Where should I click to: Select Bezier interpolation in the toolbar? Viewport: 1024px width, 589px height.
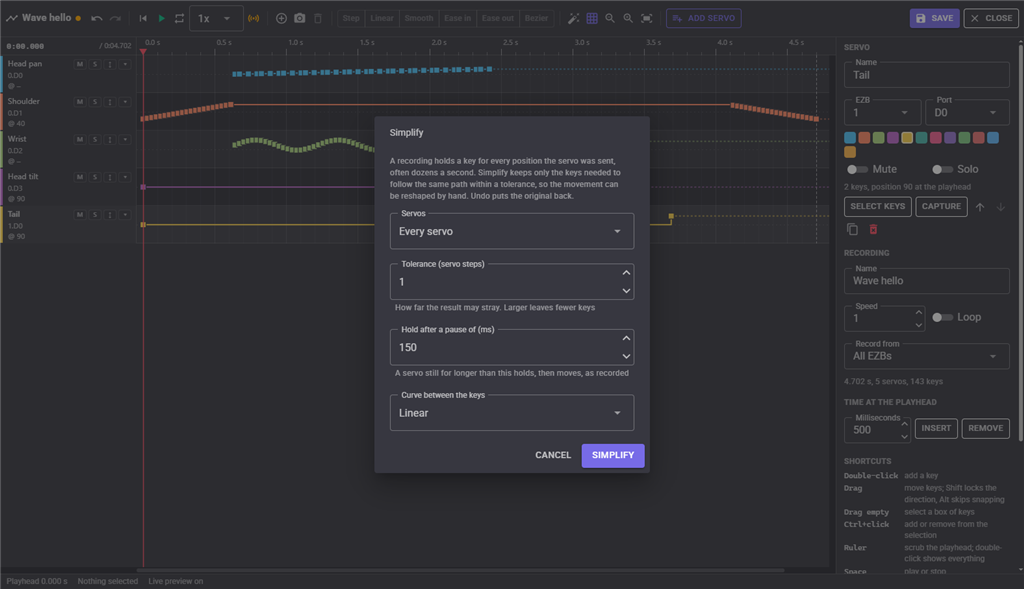click(x=536, y=18)
